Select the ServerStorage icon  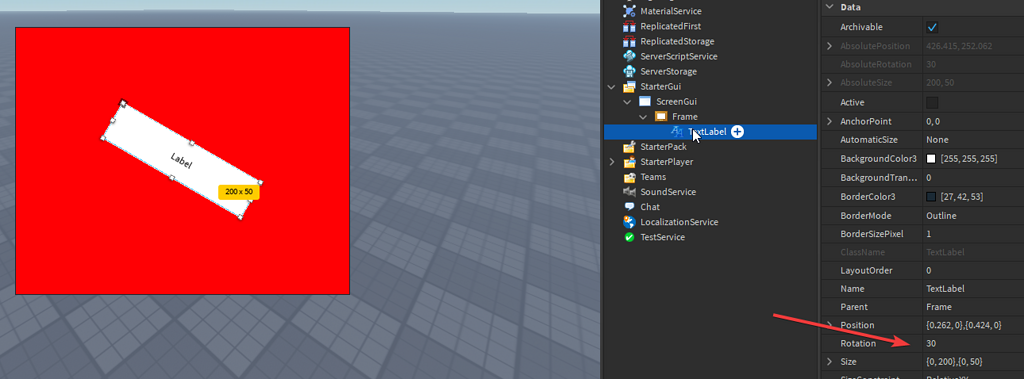(629, 71)
